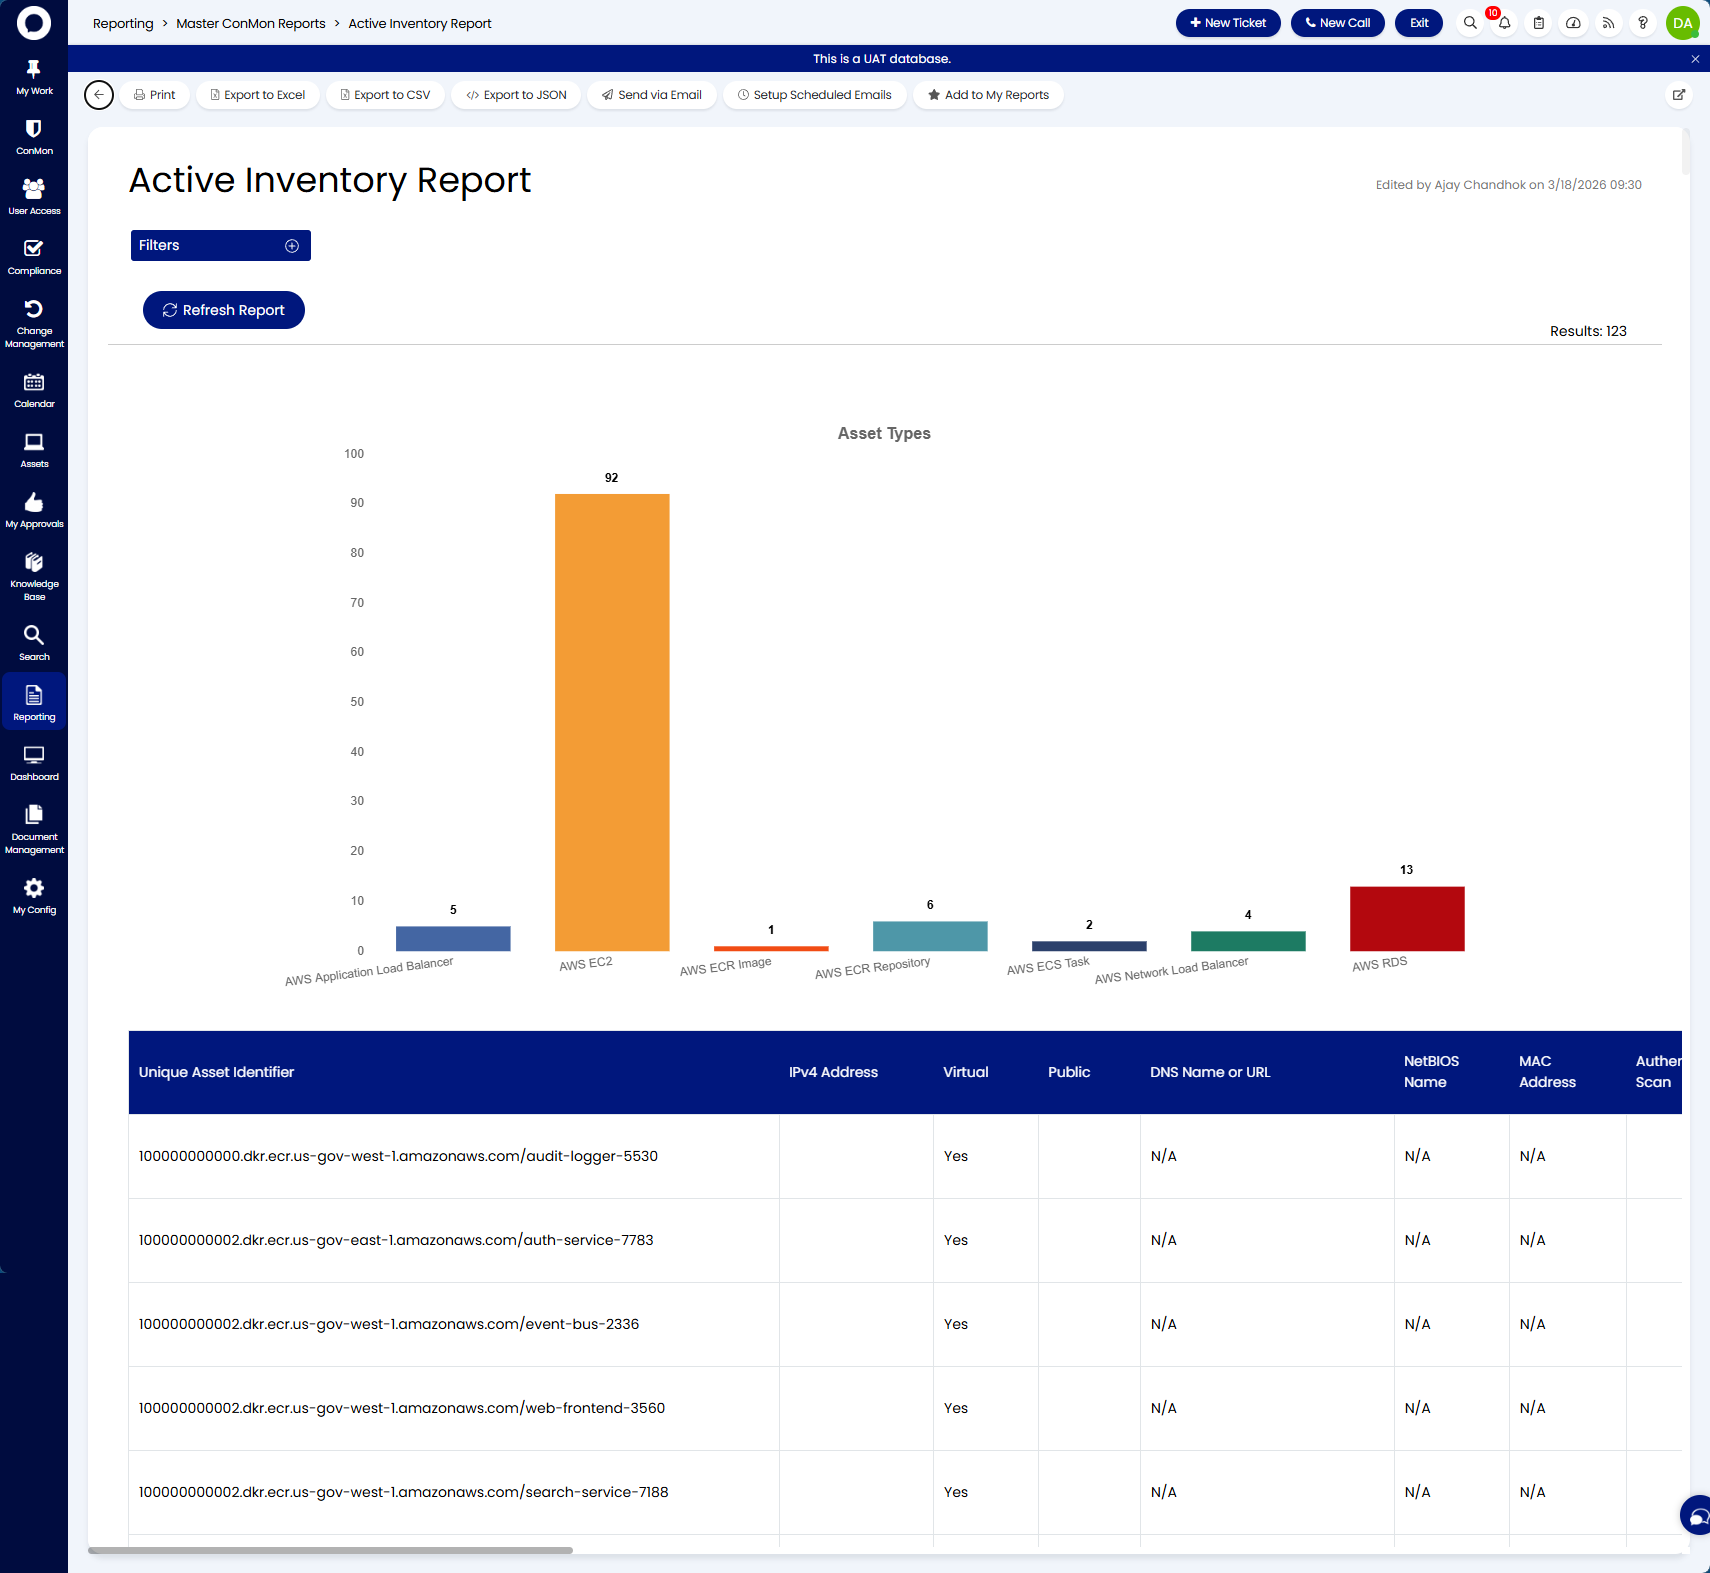Image resolution: width=1710 pixels, height=1573 pixels.
Task: Click the DA user avatar
Action: pyautogui.click(x=1683, y=23)
